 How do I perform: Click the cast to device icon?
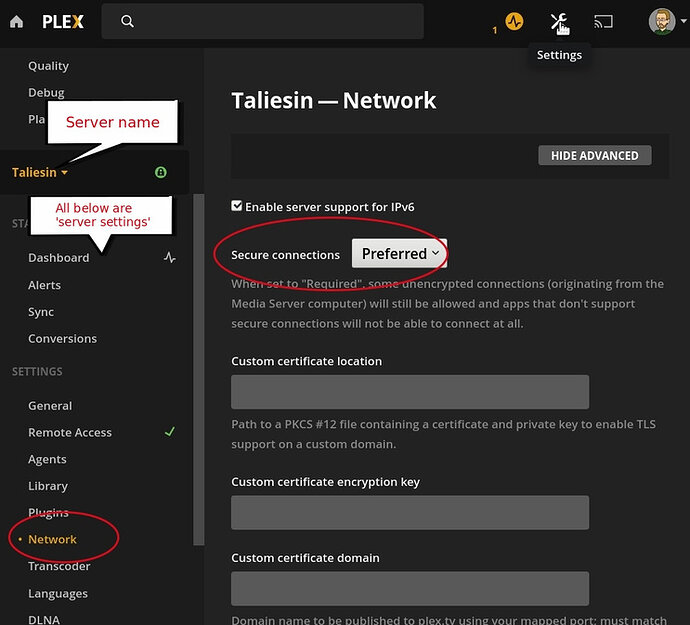tap(603, 22)
